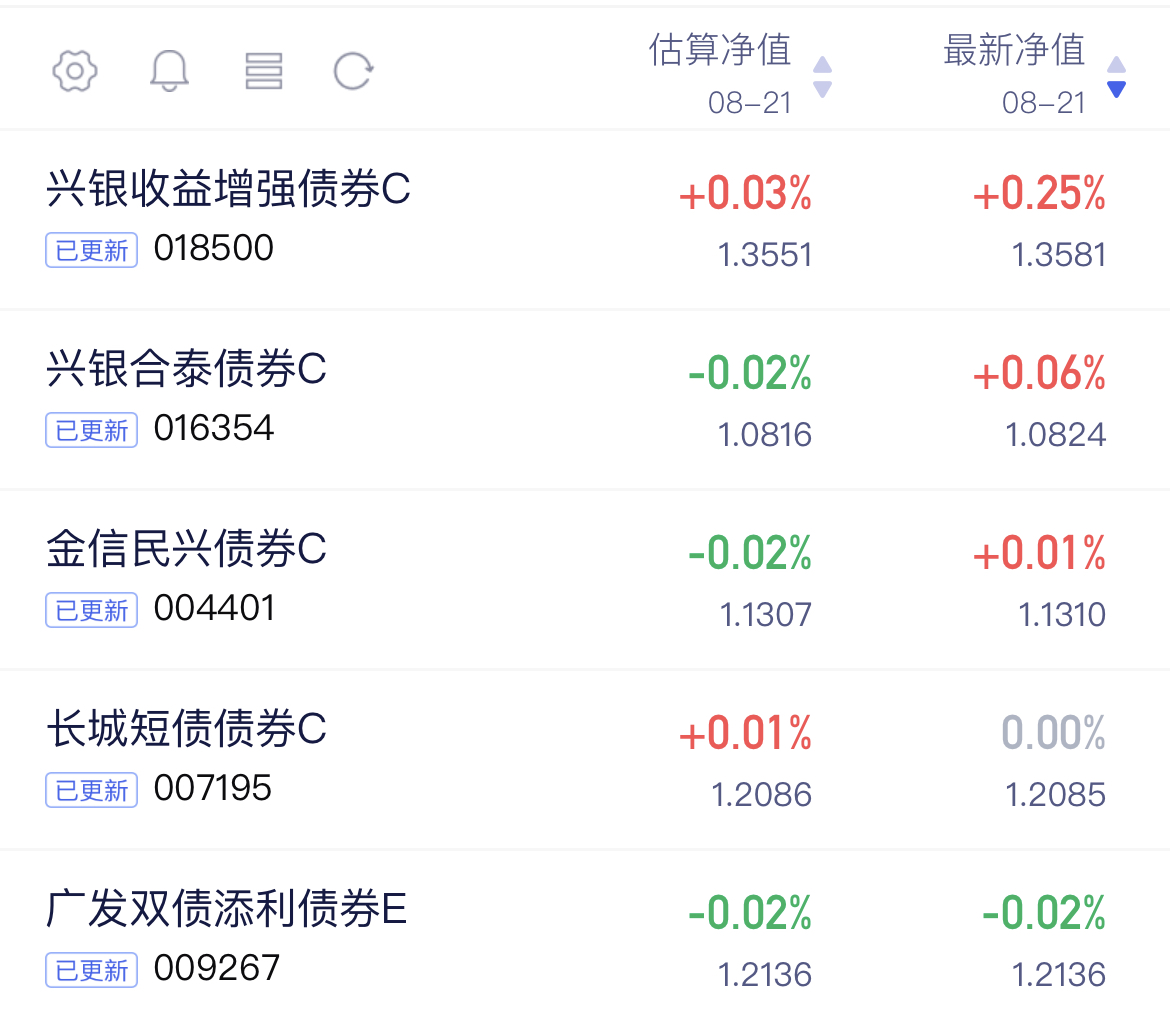Tap latest change +0.25%

point(1039,194)
